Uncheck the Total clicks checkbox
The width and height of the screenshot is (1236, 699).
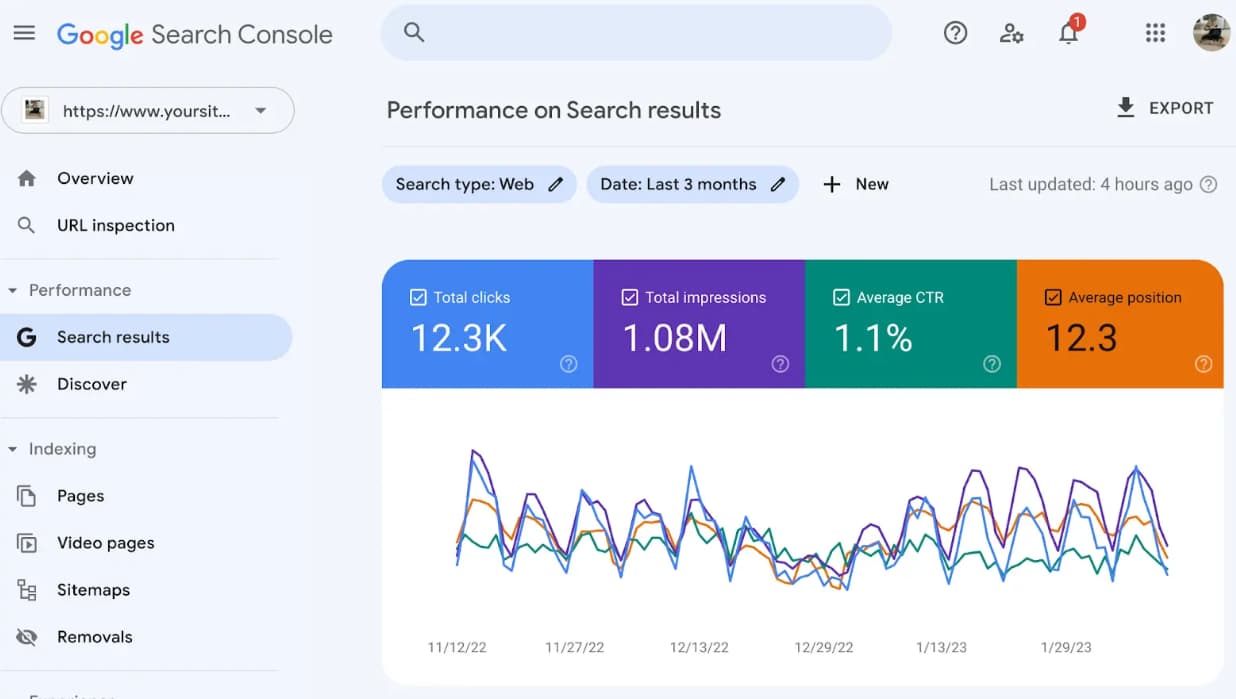[x=418, y=297]
